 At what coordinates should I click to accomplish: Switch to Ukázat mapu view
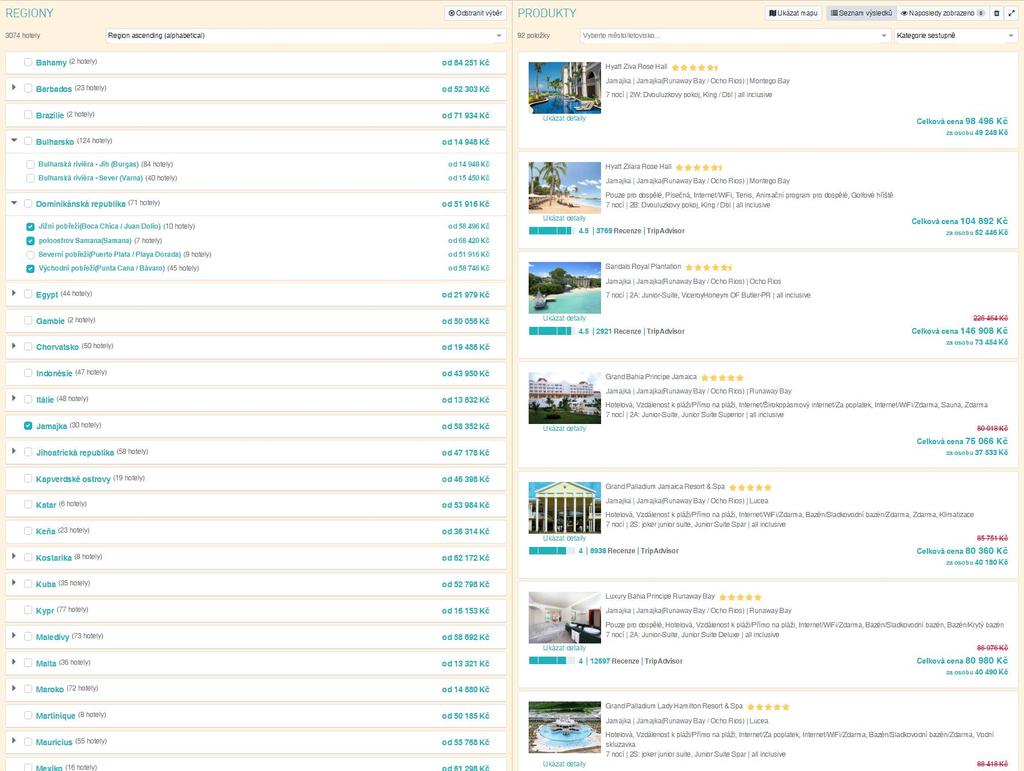point(793,13)
